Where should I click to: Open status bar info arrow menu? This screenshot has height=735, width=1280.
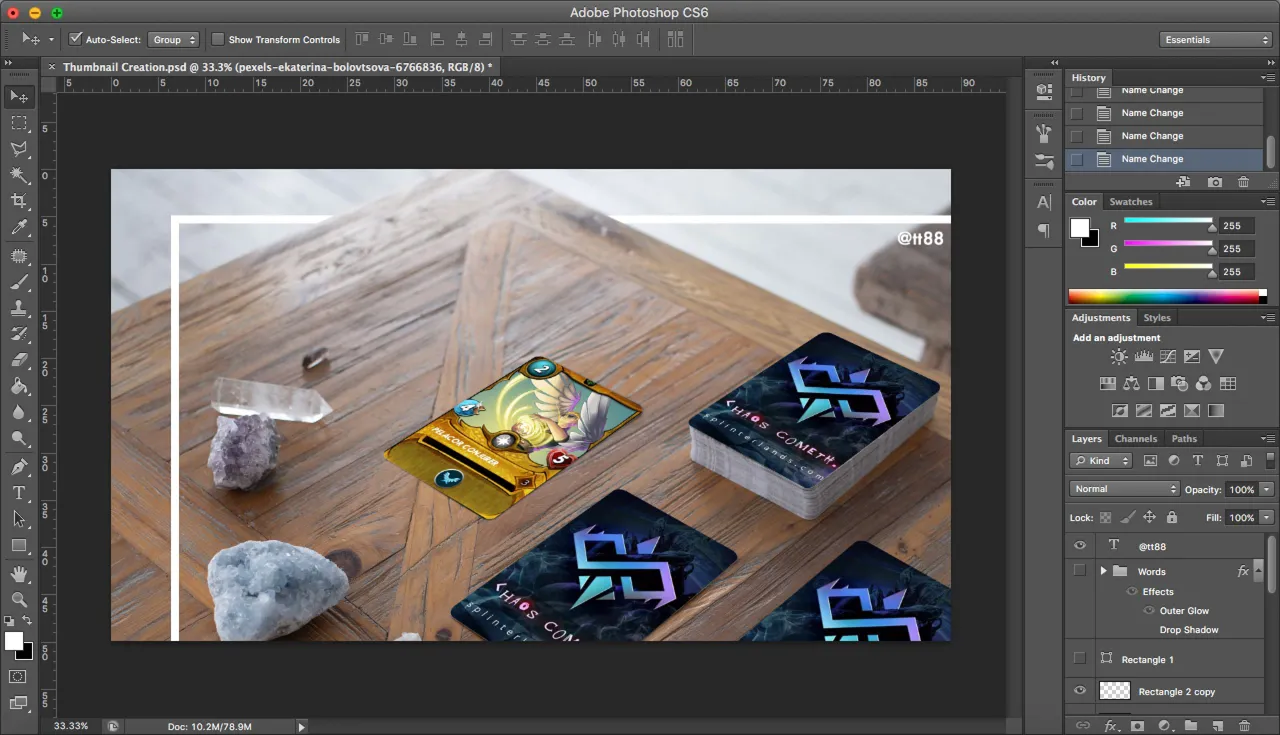[x=302, y=727]
